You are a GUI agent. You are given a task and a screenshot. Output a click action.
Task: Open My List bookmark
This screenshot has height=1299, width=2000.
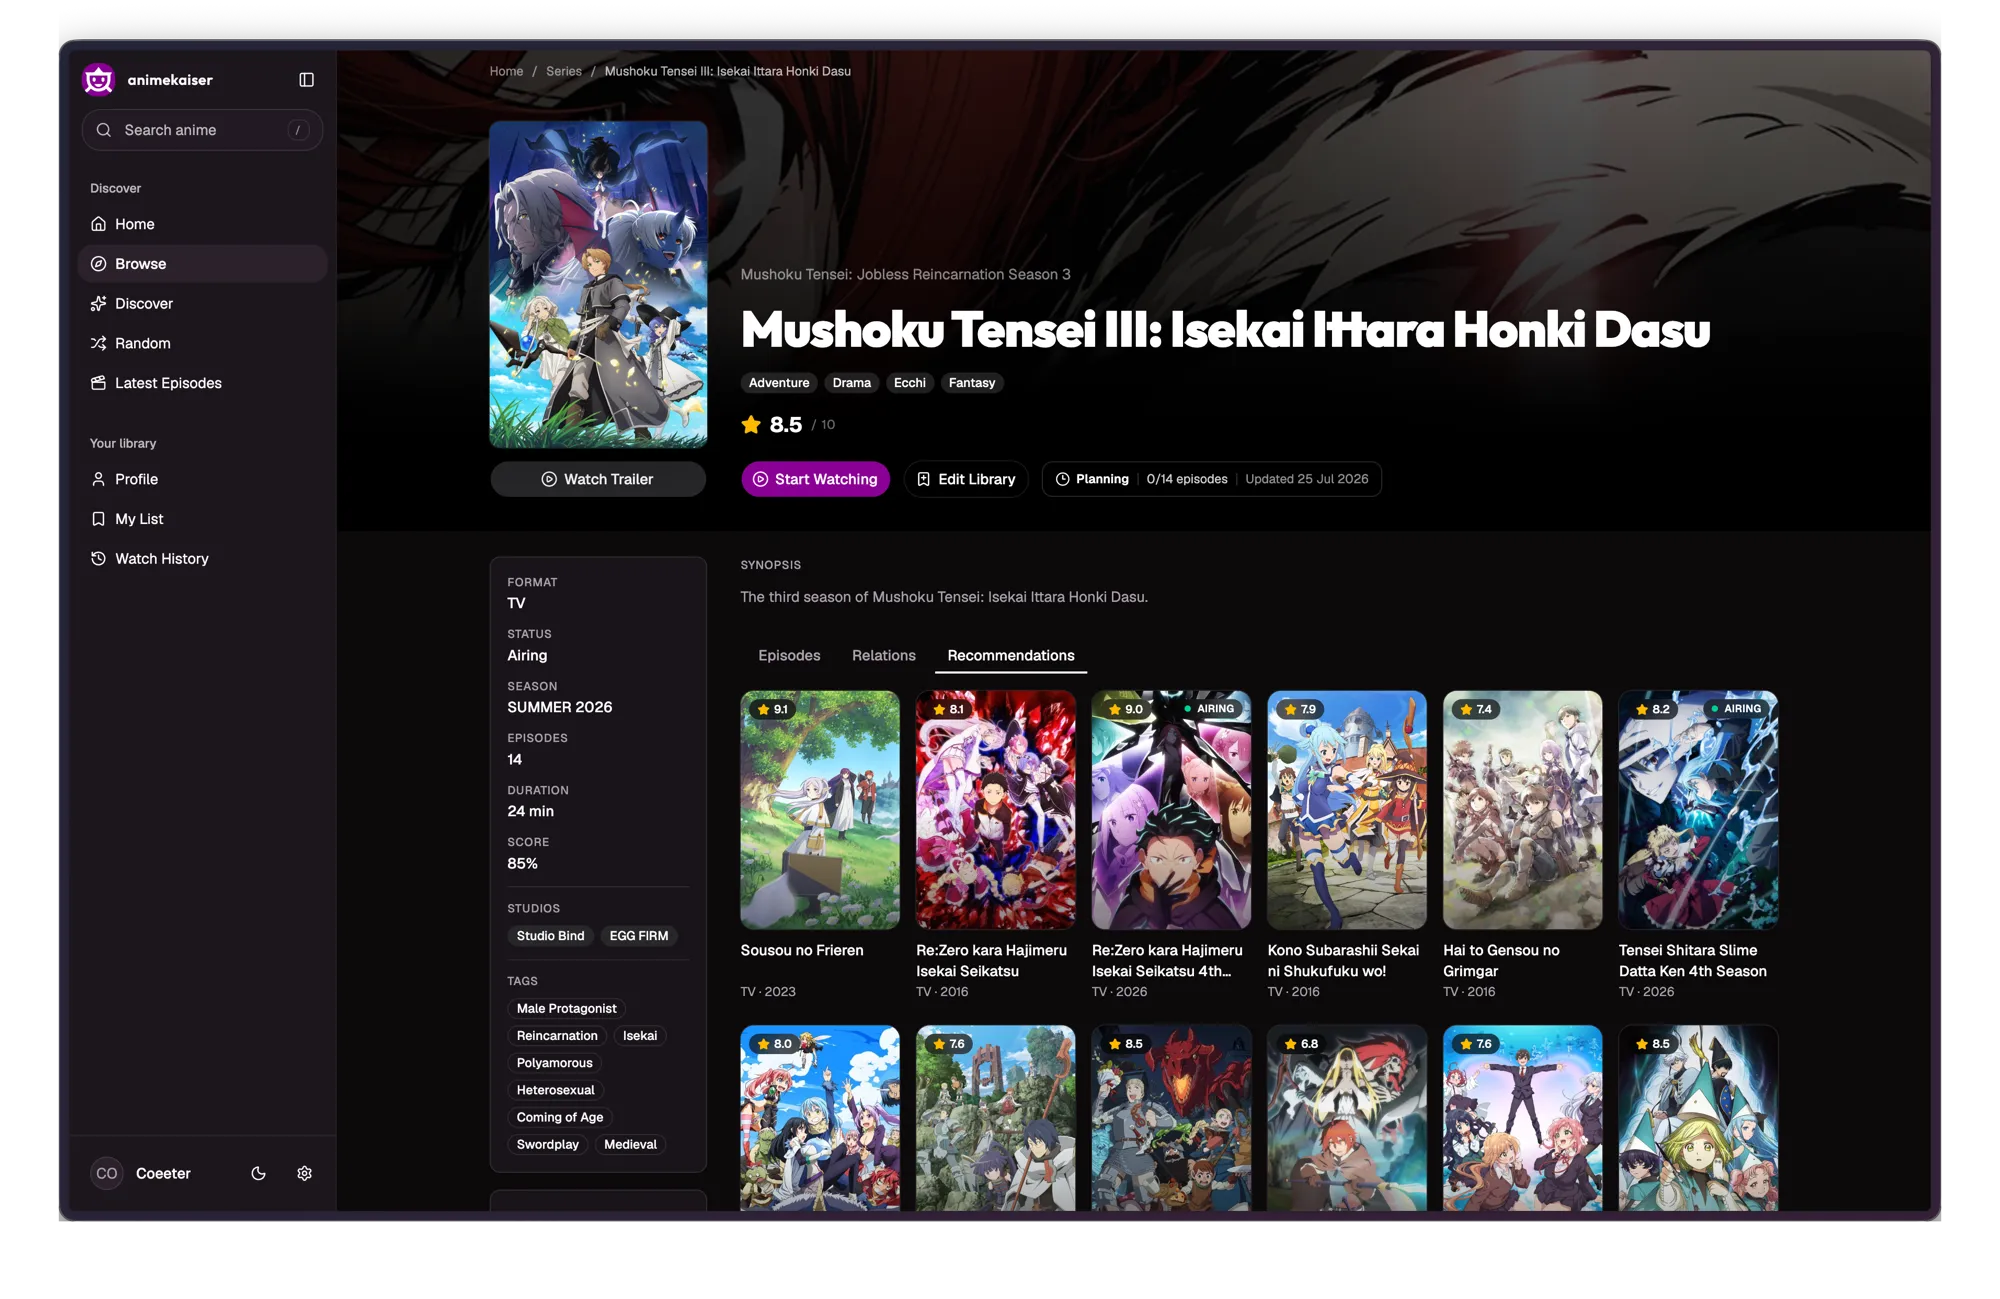(202, 519)
